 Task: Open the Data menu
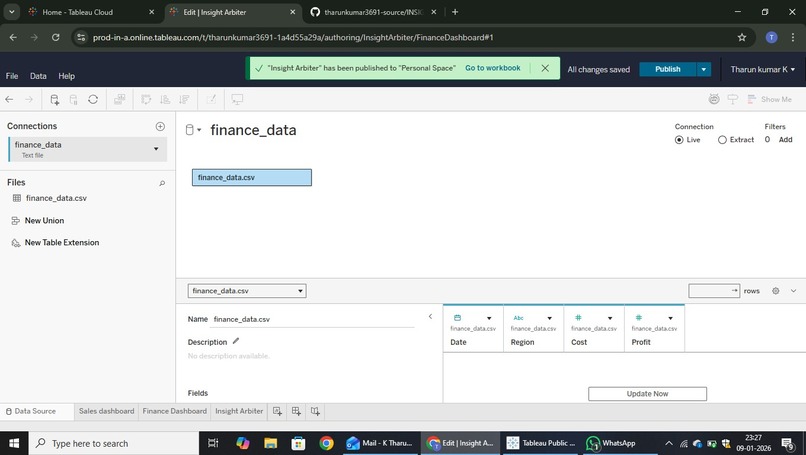[38, 76]
